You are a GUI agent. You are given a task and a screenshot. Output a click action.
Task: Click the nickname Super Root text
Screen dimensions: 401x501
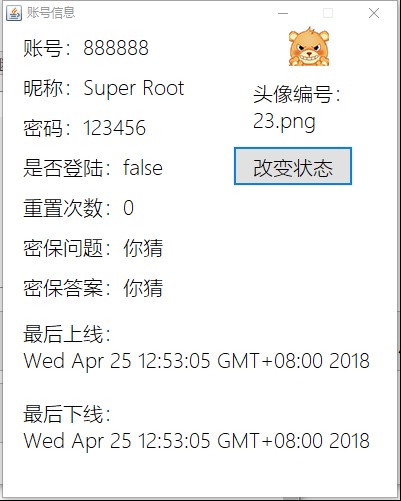(x=133, y=88)
